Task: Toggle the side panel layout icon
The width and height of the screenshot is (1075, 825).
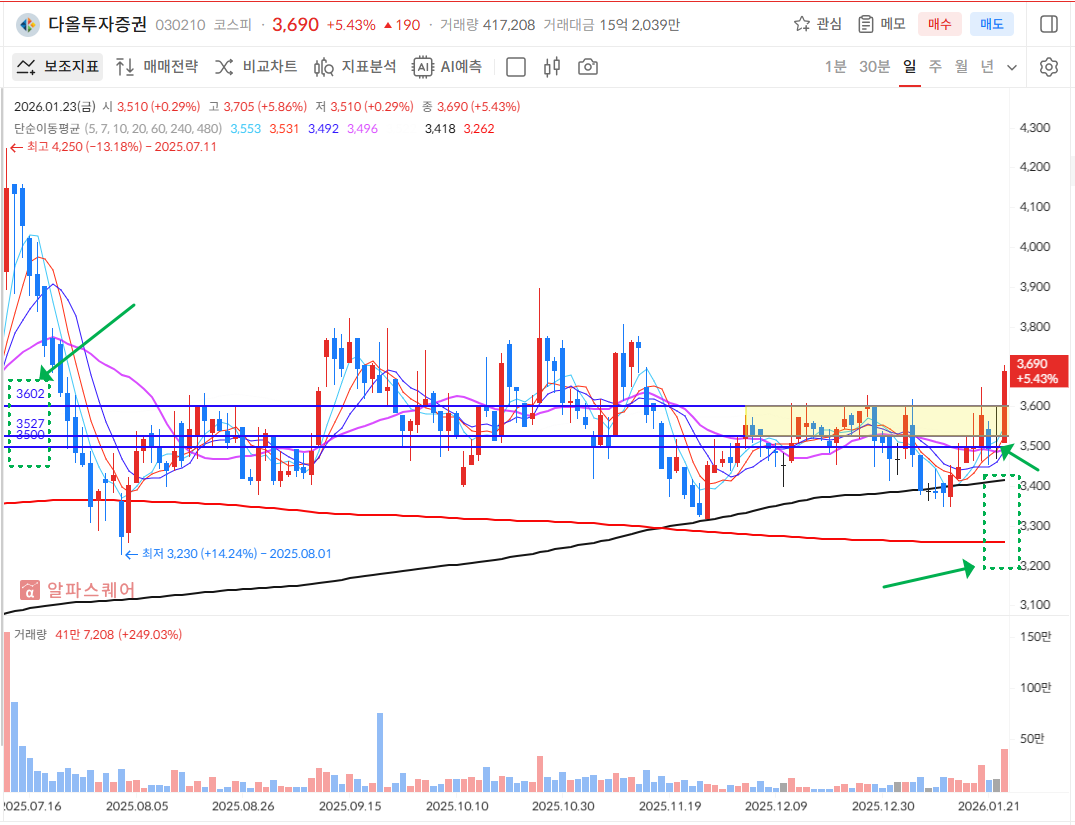Action: (x=1048, y=24)
